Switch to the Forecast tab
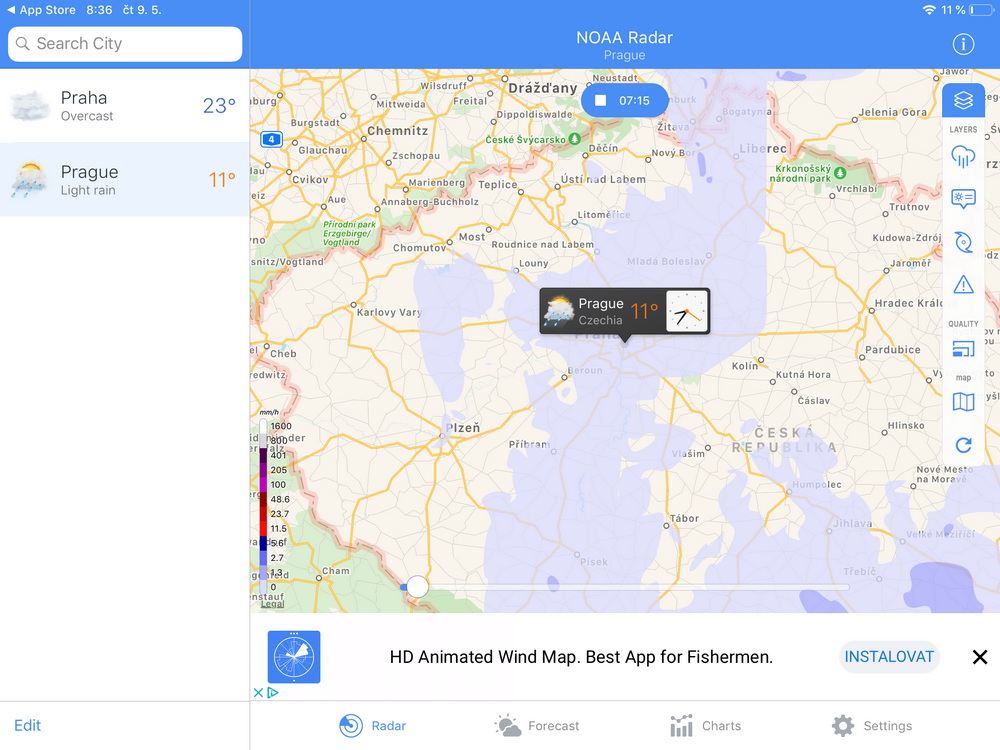 [x=536, y=726]
